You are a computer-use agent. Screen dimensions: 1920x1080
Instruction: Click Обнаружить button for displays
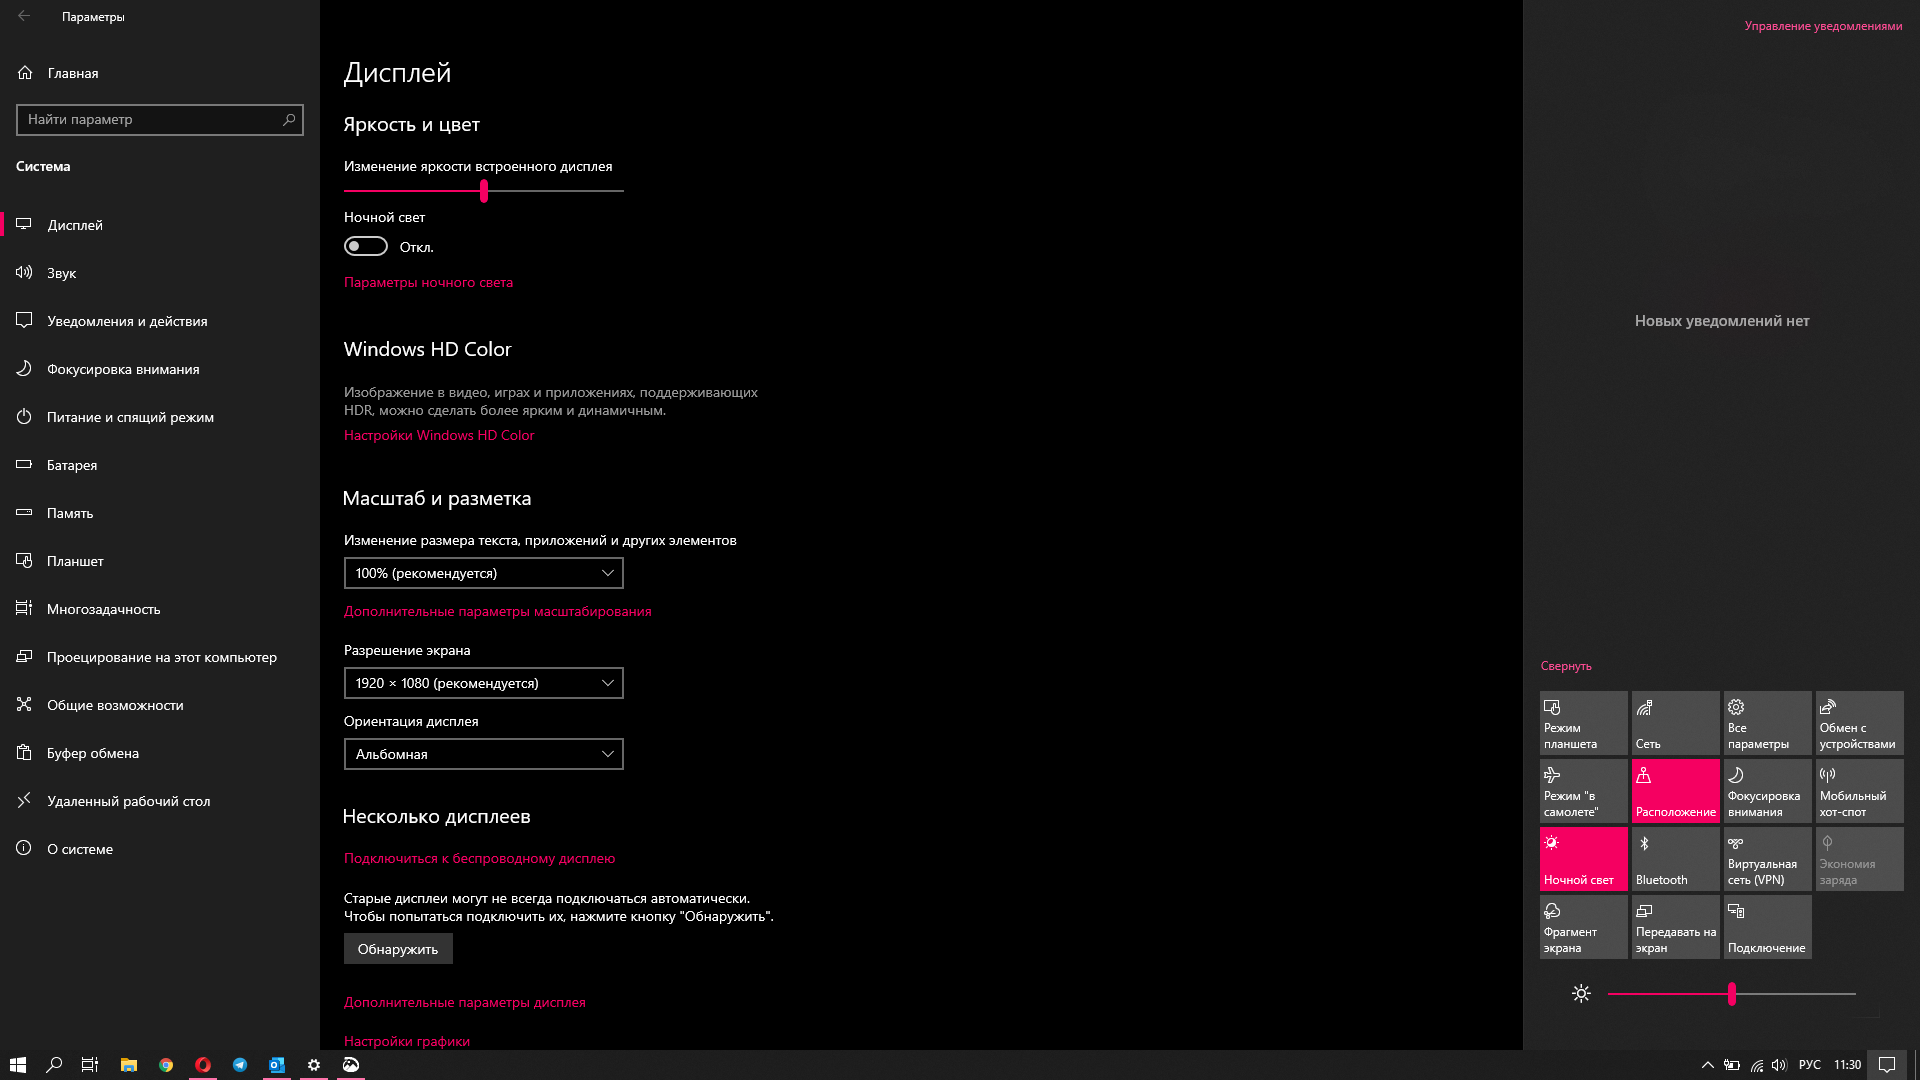pyautogui.click(x=398, y=948)
